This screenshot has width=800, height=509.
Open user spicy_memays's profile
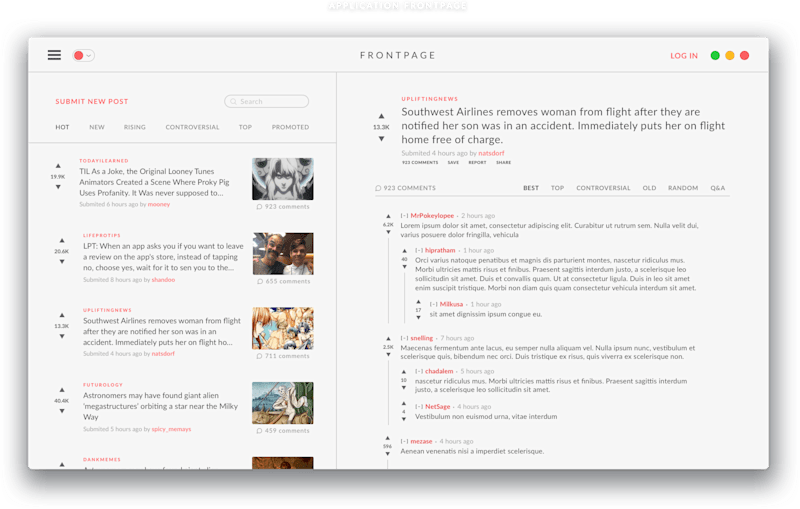(171, 429)
